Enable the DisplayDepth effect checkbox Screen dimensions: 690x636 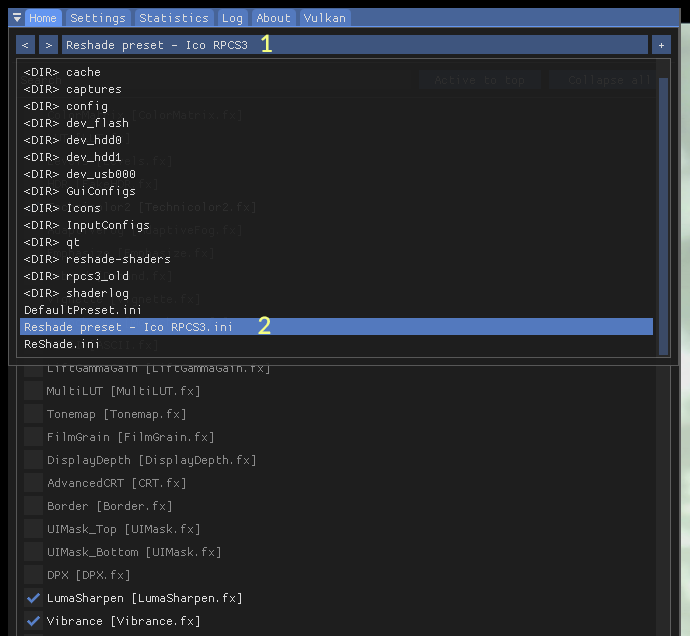click(x=33, y=460)
